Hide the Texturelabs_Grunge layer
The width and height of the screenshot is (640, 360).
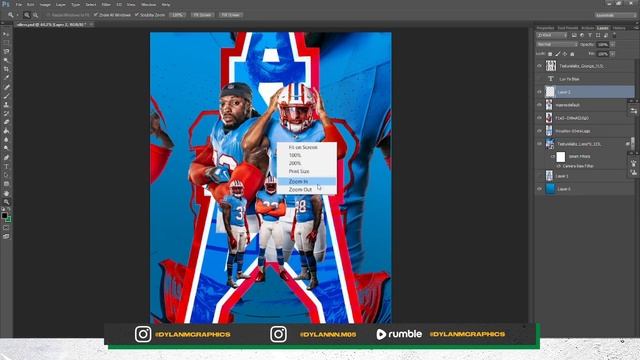pos(539,66)
